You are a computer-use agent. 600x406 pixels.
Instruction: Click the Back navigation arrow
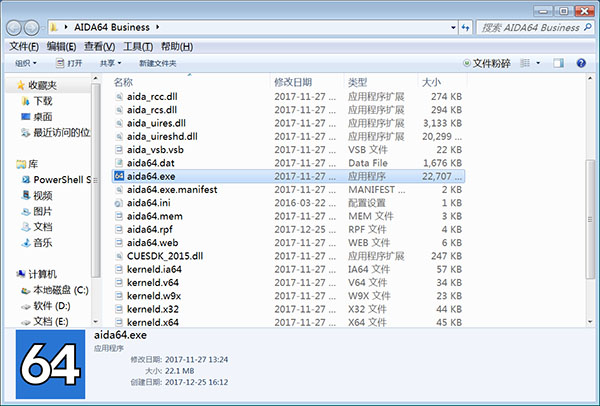coord(14,28)
